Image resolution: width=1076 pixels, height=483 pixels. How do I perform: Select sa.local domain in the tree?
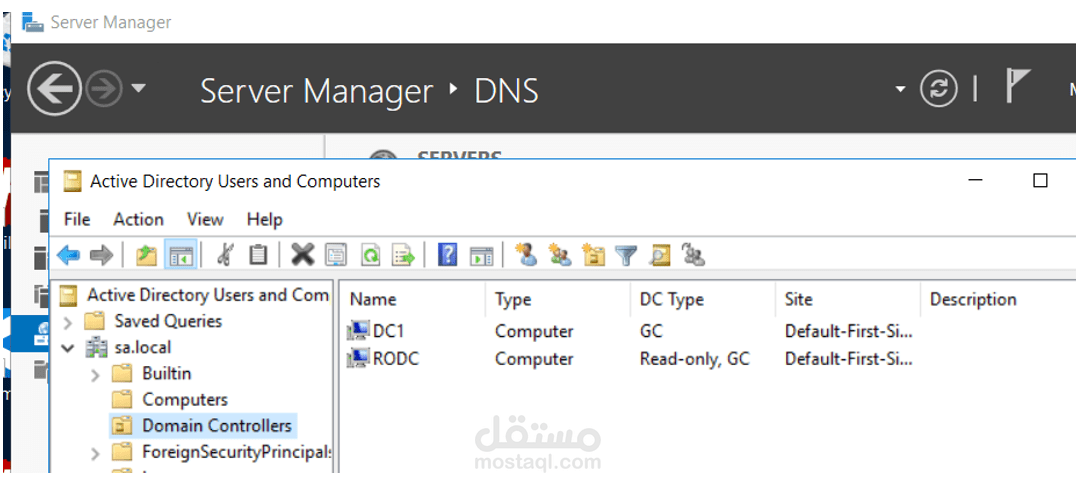coord(143,347)
